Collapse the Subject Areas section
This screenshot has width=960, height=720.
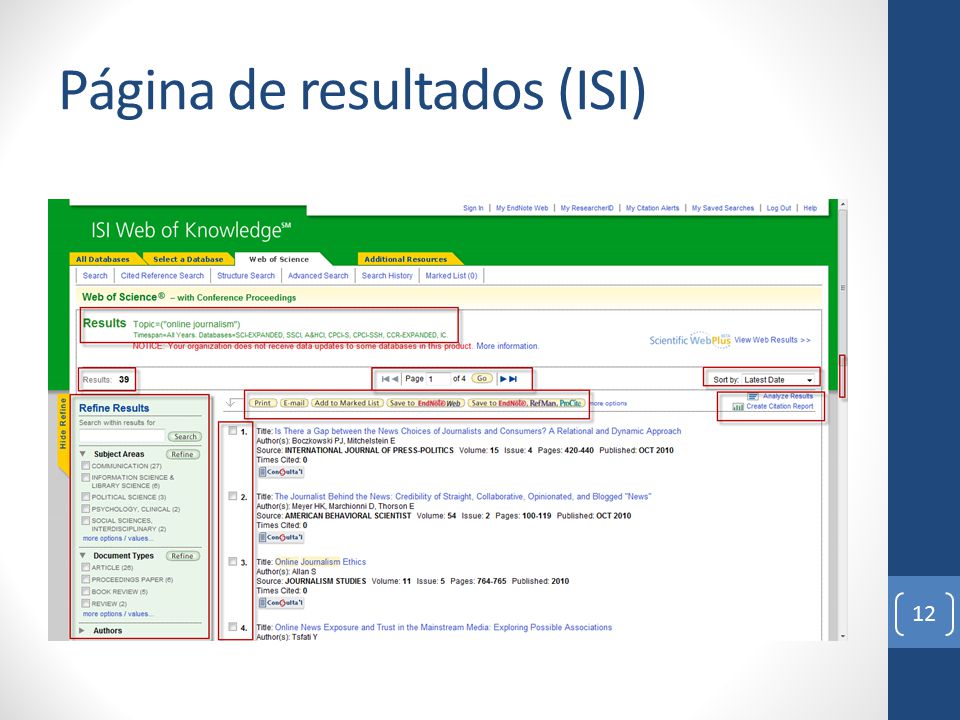83,454
